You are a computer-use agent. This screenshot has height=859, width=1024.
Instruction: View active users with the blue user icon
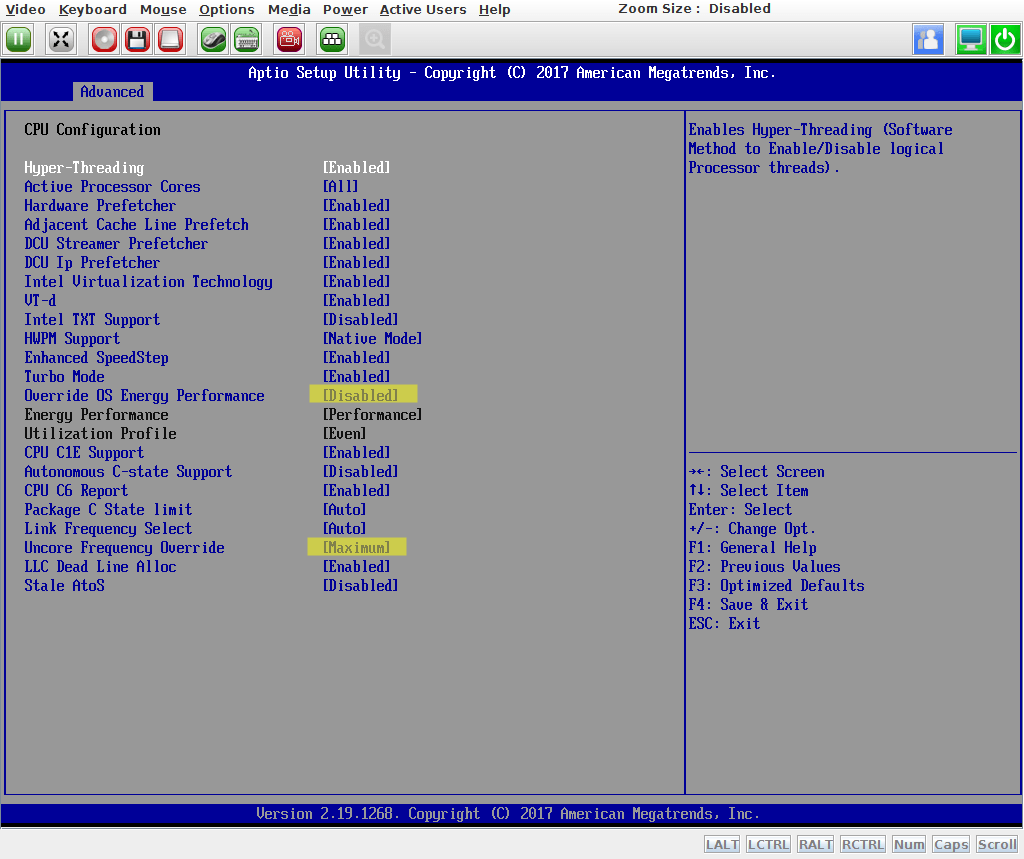click(925, 39)
